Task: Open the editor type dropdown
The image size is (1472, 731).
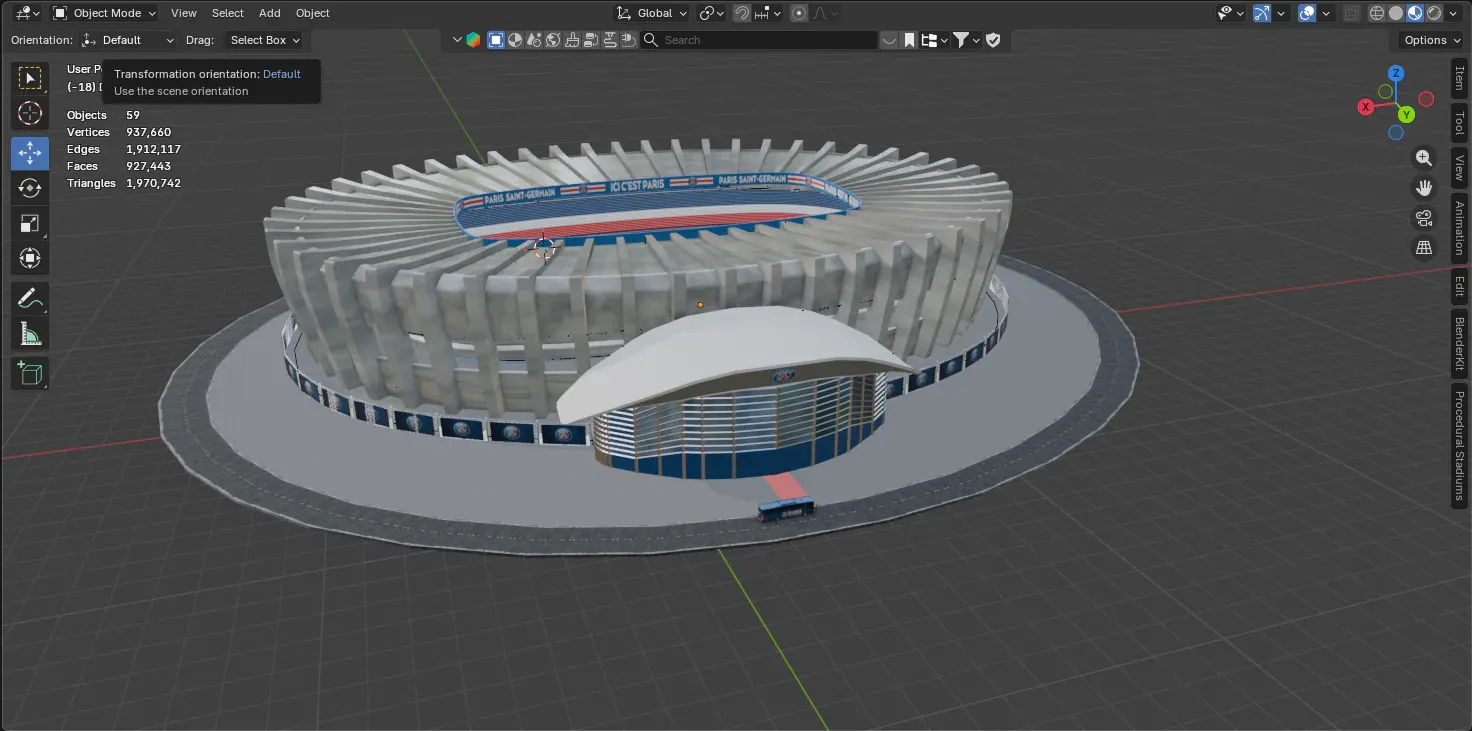Action: click(x=27, y=13)
